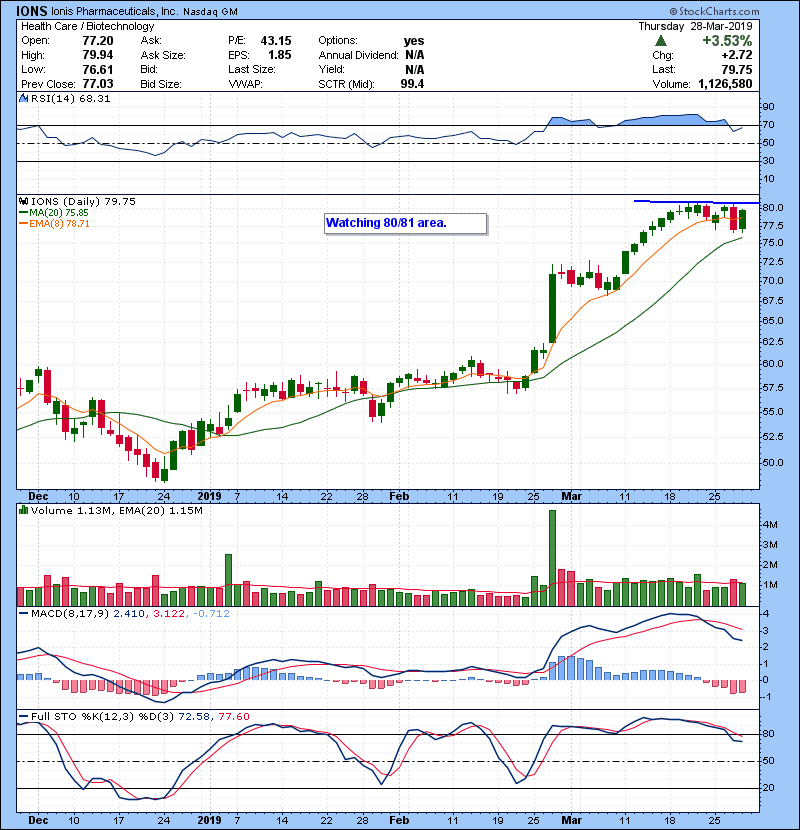Click the Chg value +2.72
The image size is (800, 830).
[737, 55]
